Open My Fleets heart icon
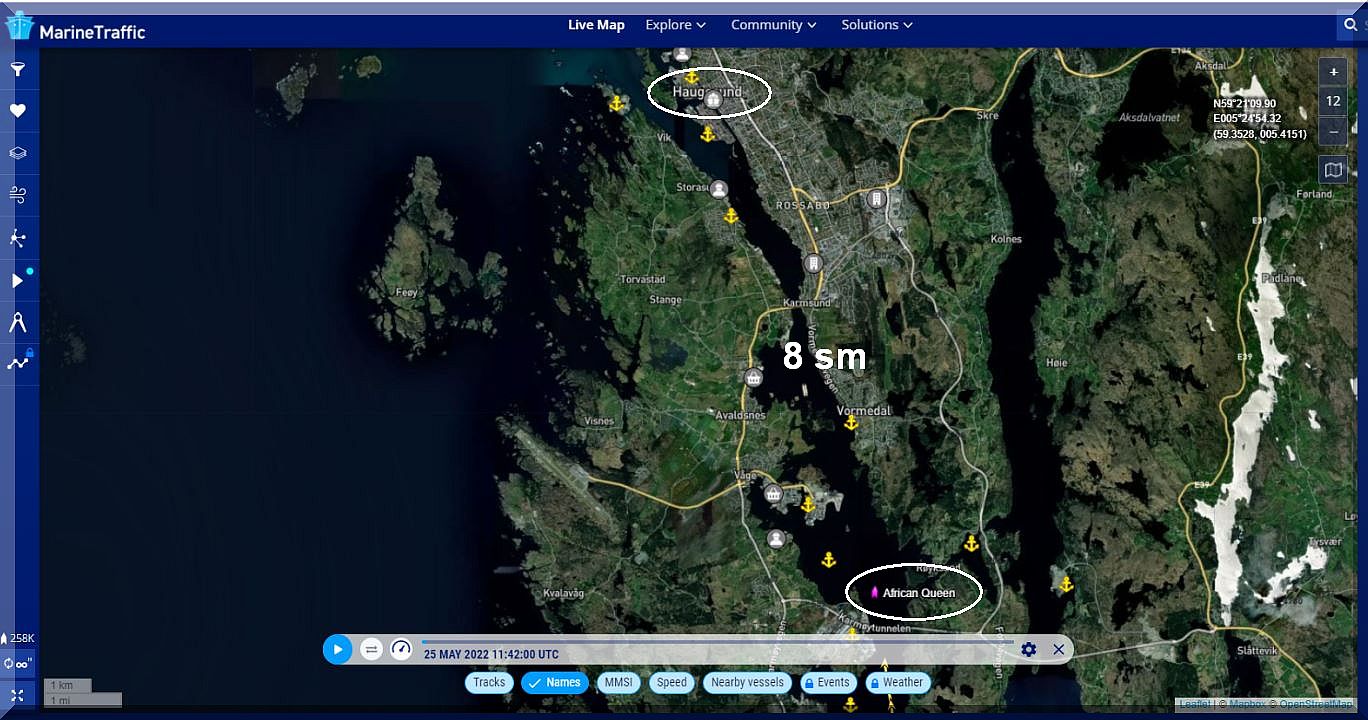Viewport: 1368px width, 720px height. (x=17, y=111)
